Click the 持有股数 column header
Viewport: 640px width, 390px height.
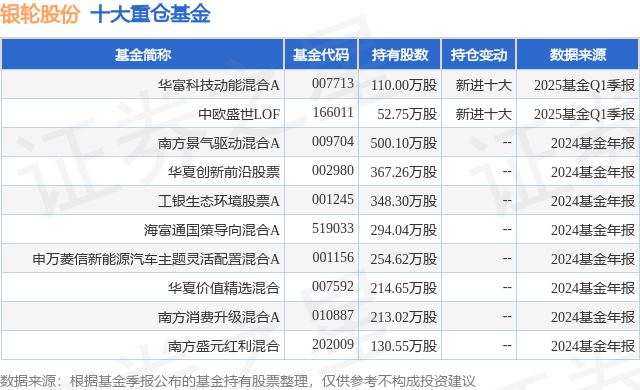(x=400, y=55)
